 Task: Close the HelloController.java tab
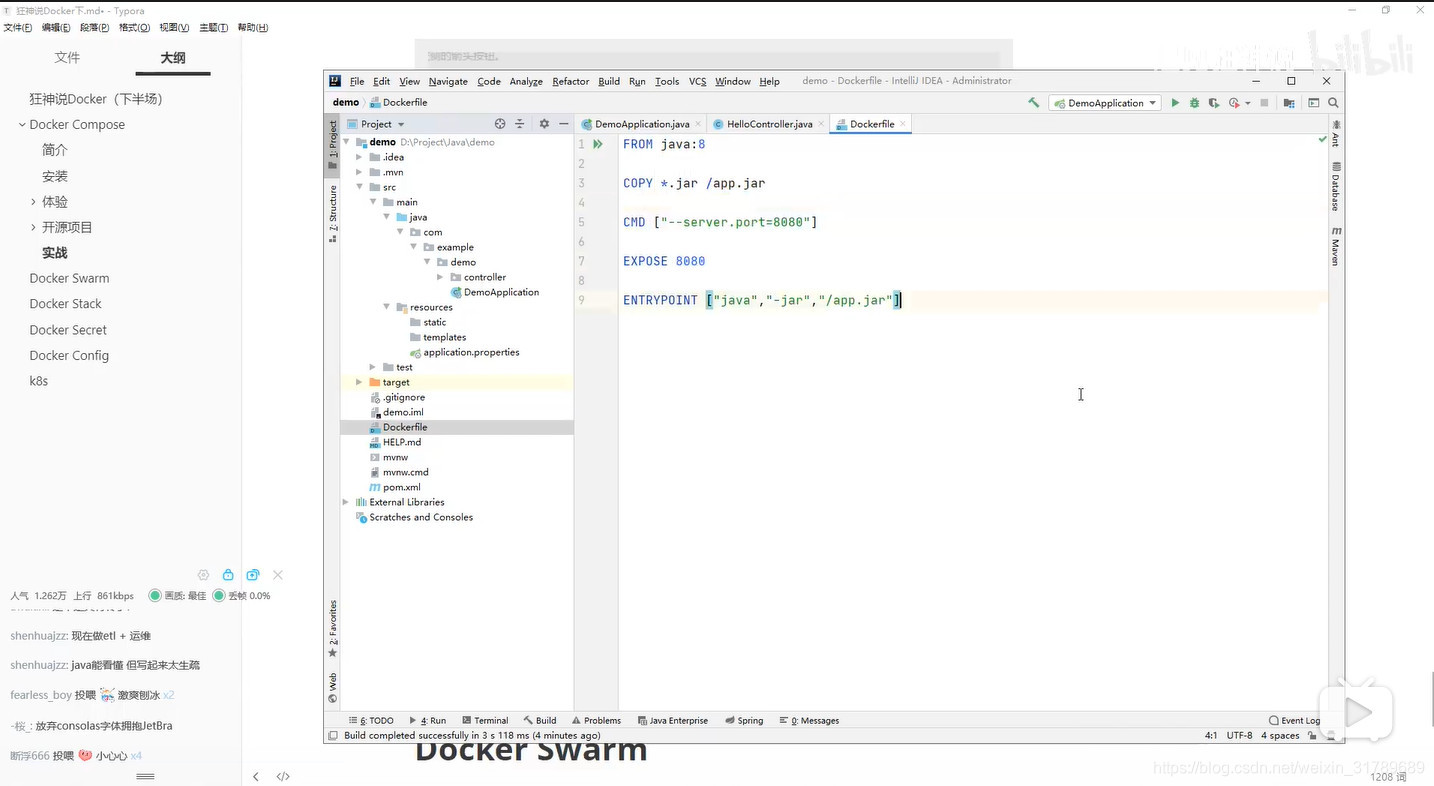(821, 124)
